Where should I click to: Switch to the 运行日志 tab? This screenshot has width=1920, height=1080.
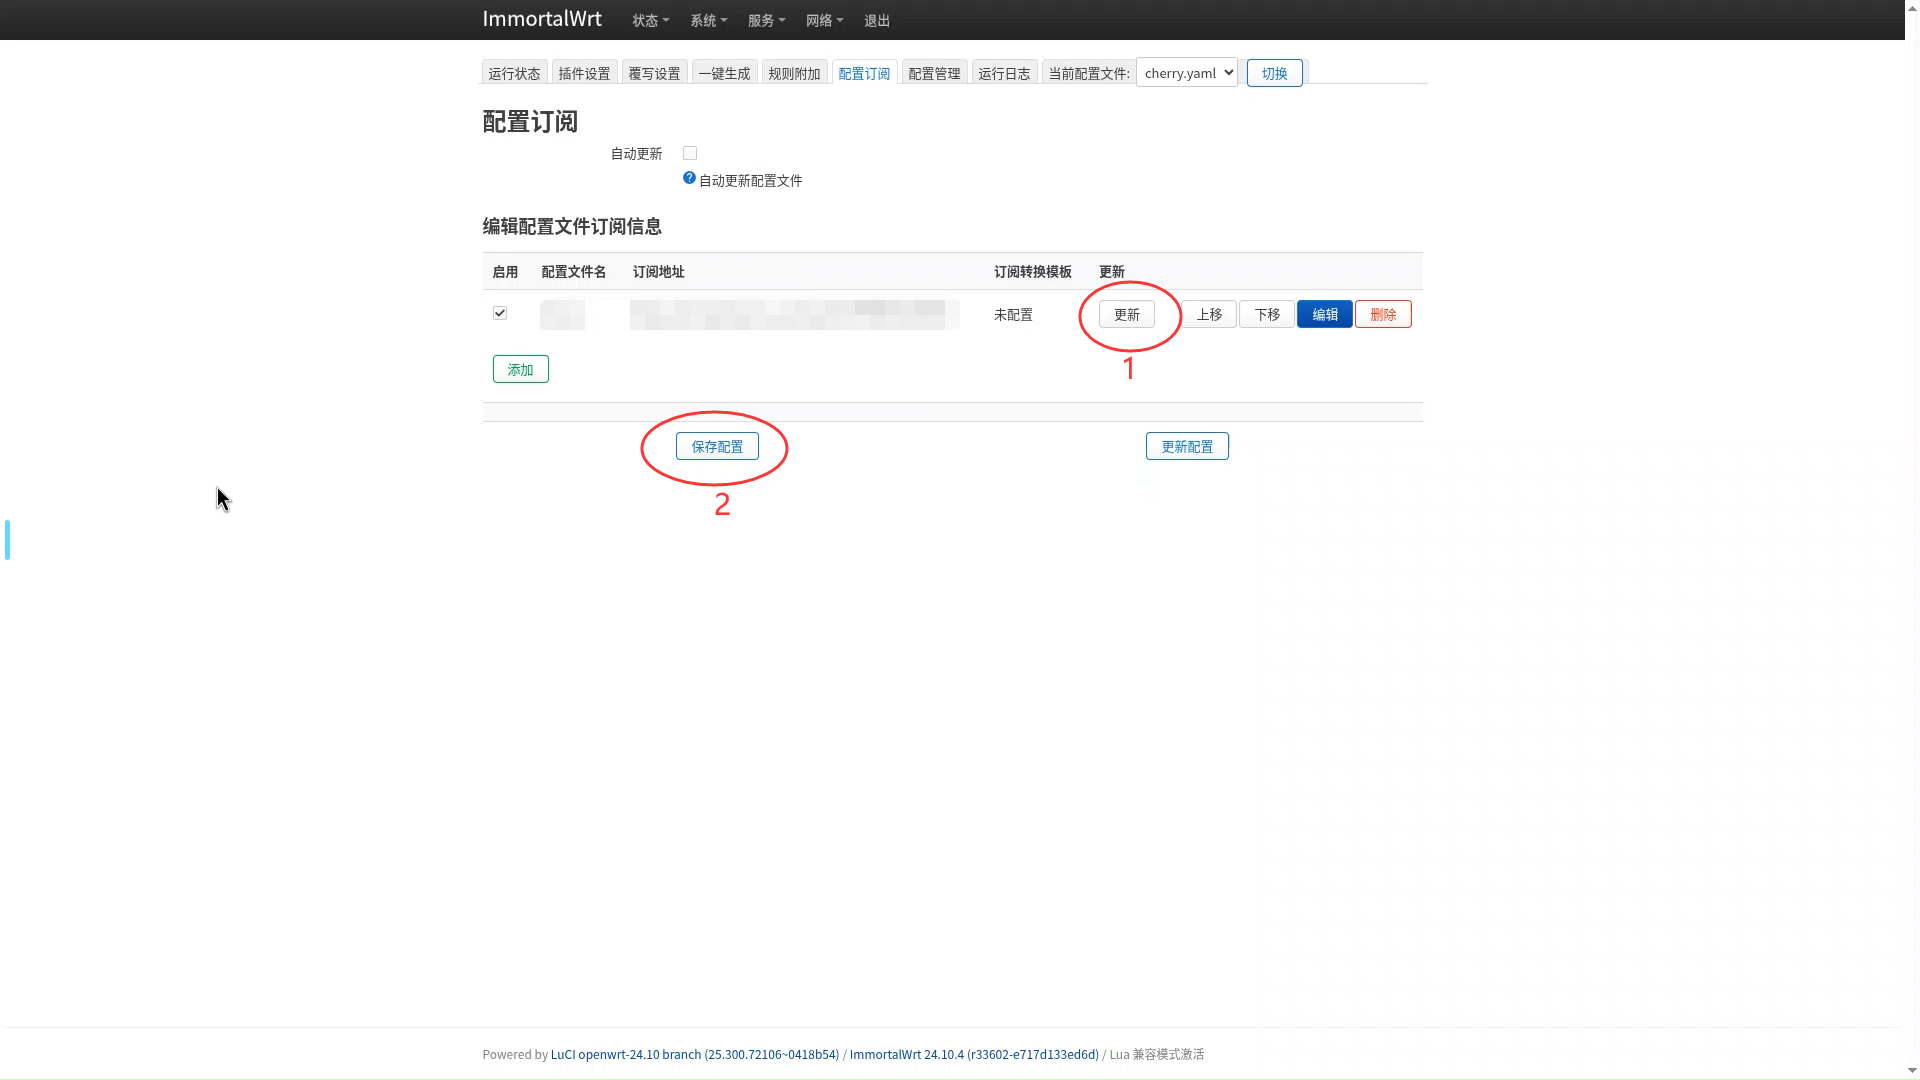(x=1004, y=72)
